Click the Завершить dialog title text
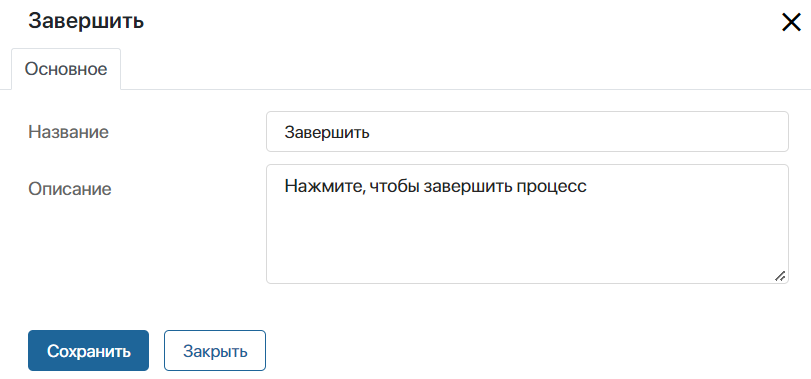This screenshot has width=811, height=379. (86, 22)
